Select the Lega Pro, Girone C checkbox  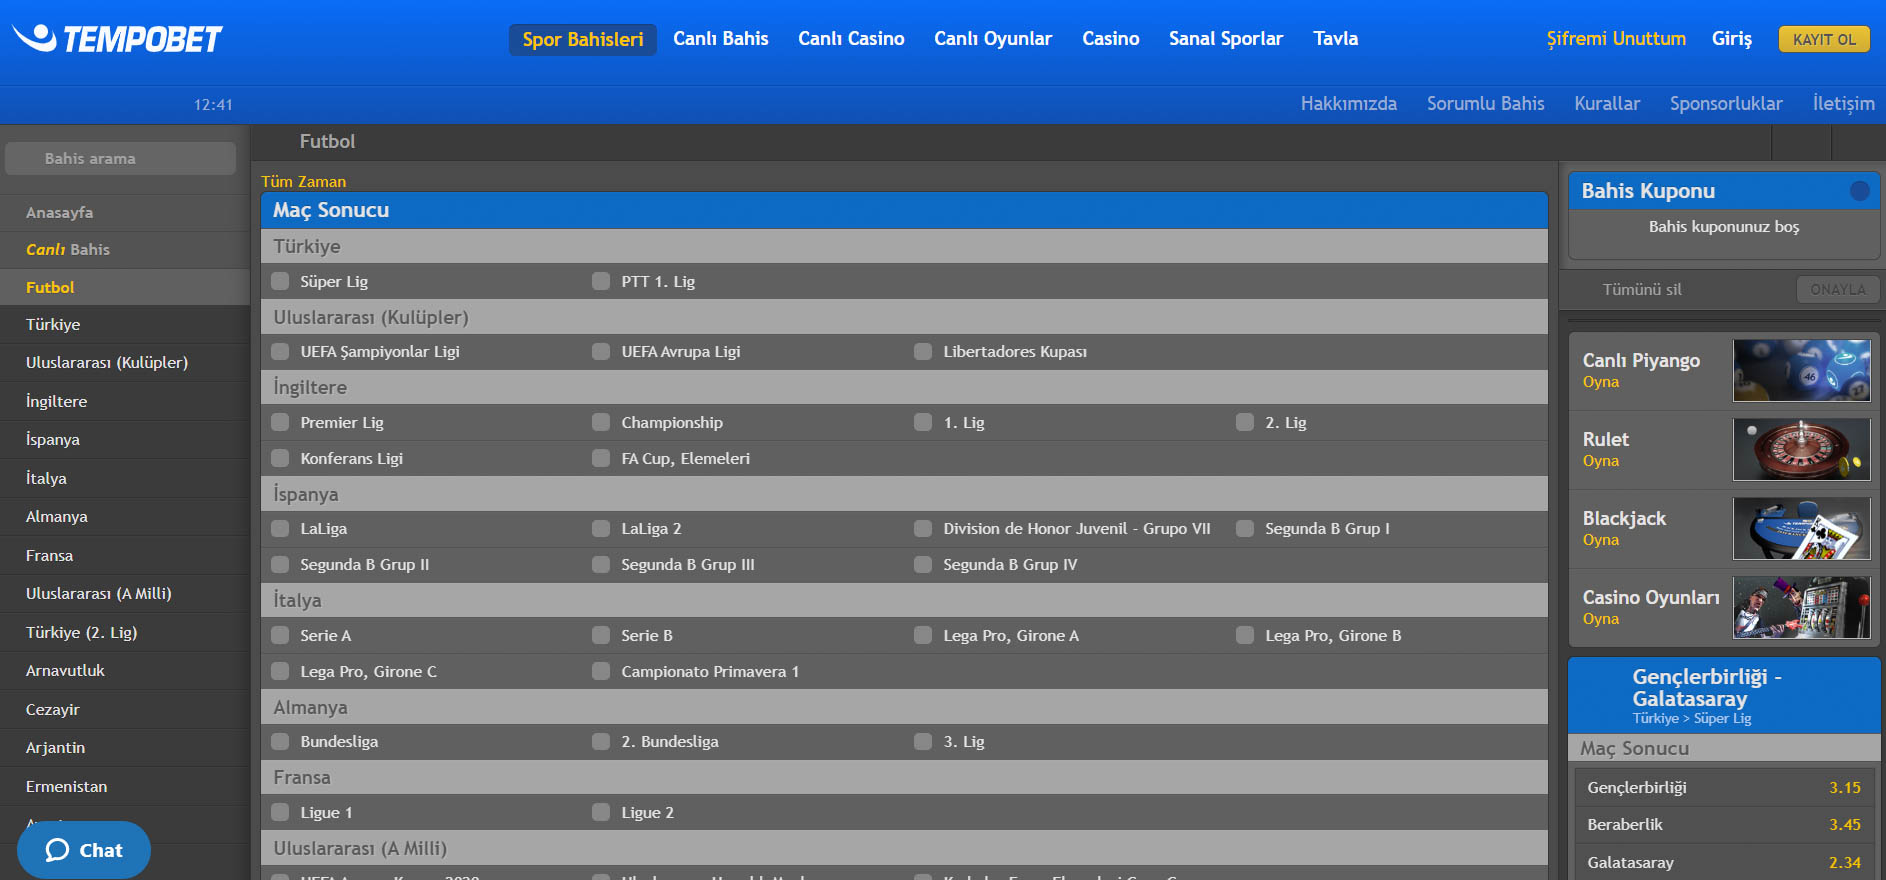coord(280,671)
